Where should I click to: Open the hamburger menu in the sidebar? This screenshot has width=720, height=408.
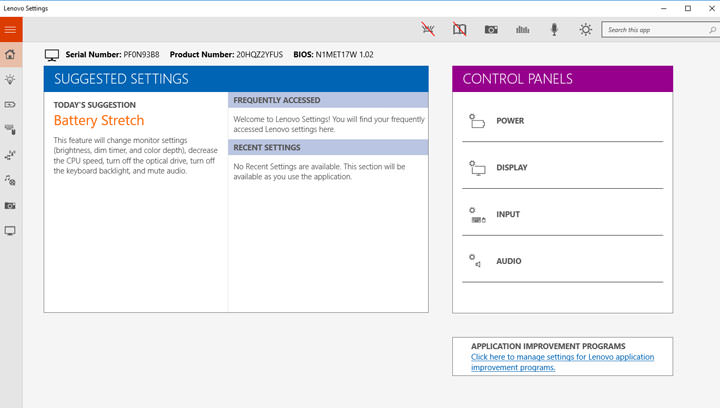click(10, 30)
